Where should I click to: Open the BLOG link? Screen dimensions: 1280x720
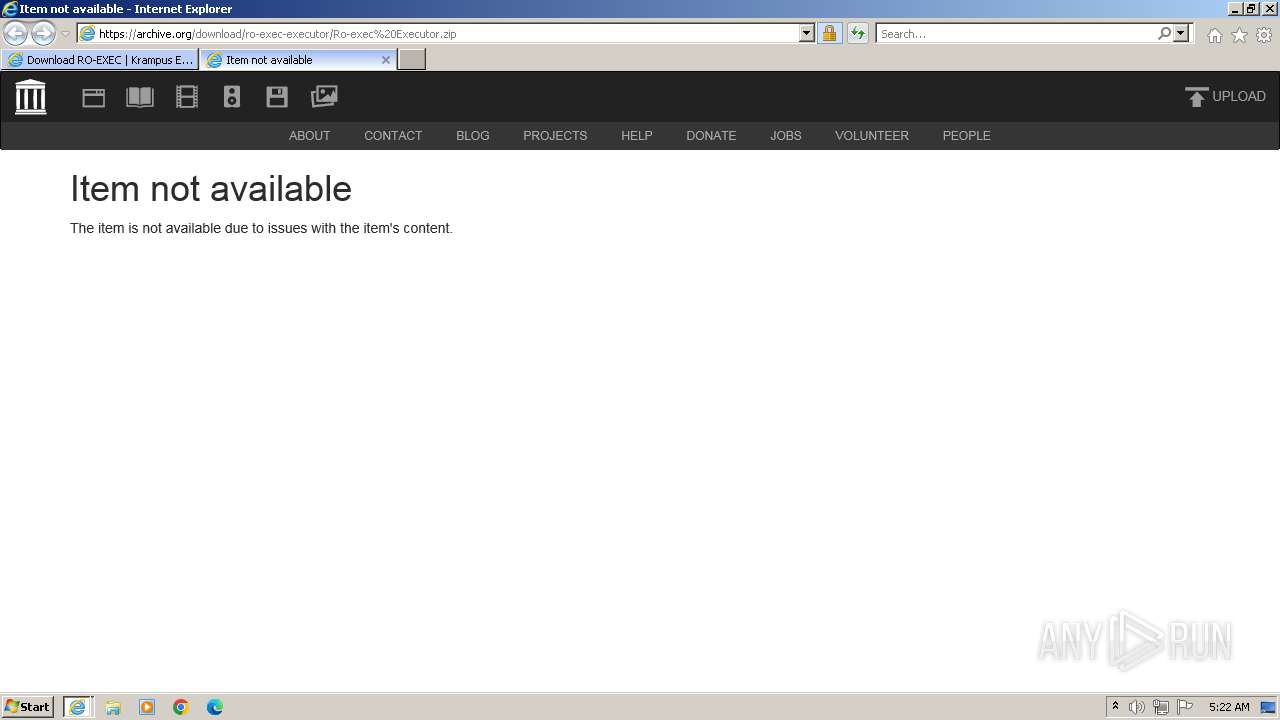(x=473, y=136)
